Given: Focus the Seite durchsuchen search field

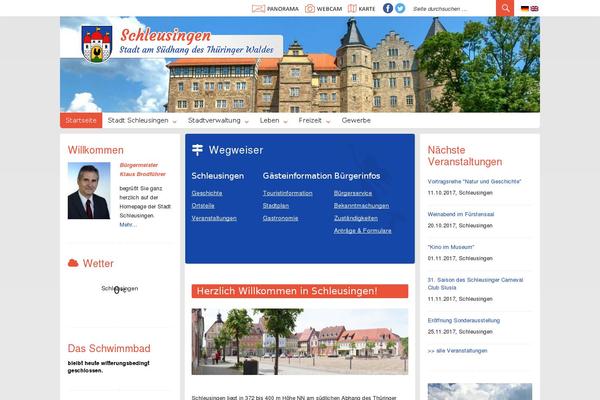Looking at the screenshot, I should pyautogui.click(x=453, y=8).
